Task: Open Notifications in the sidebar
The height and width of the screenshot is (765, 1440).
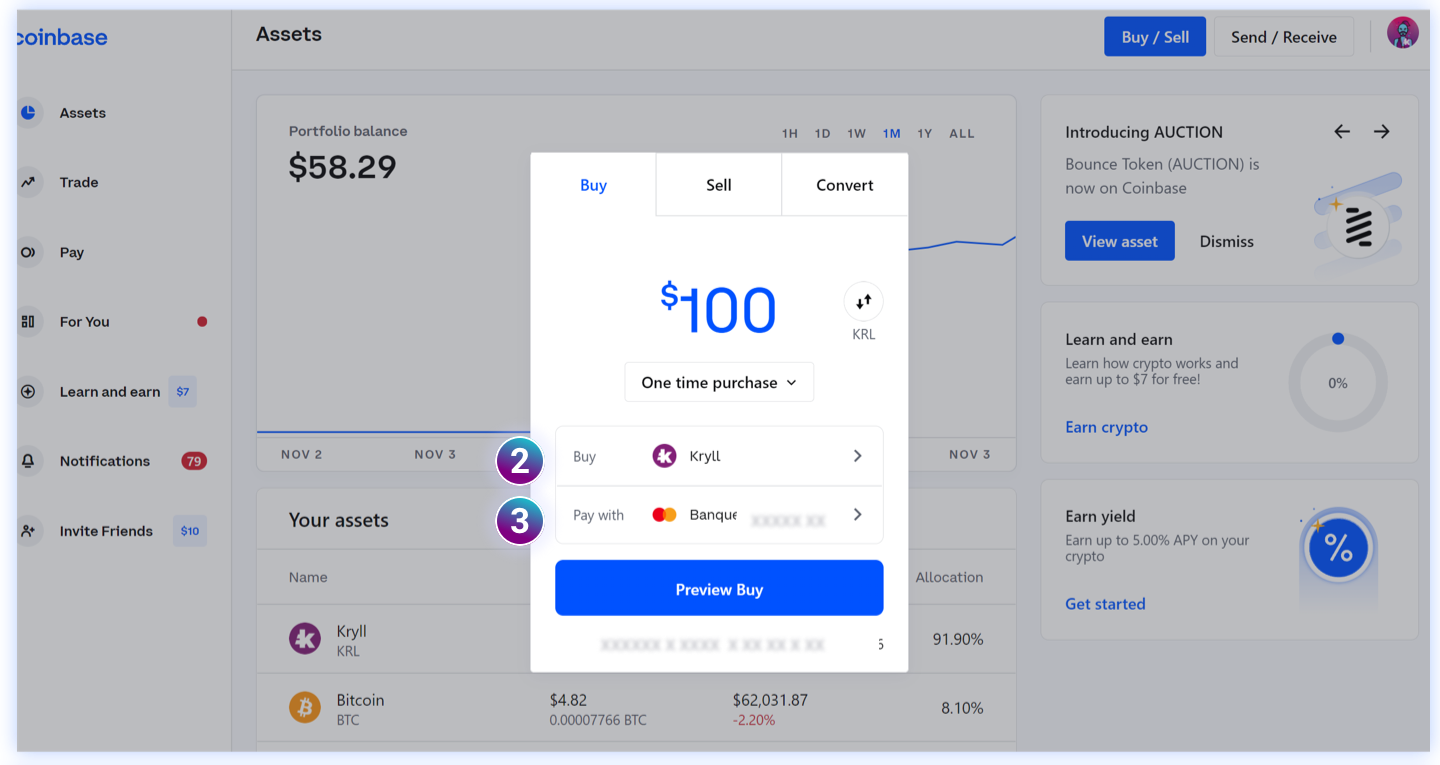Action: [105, 461]
